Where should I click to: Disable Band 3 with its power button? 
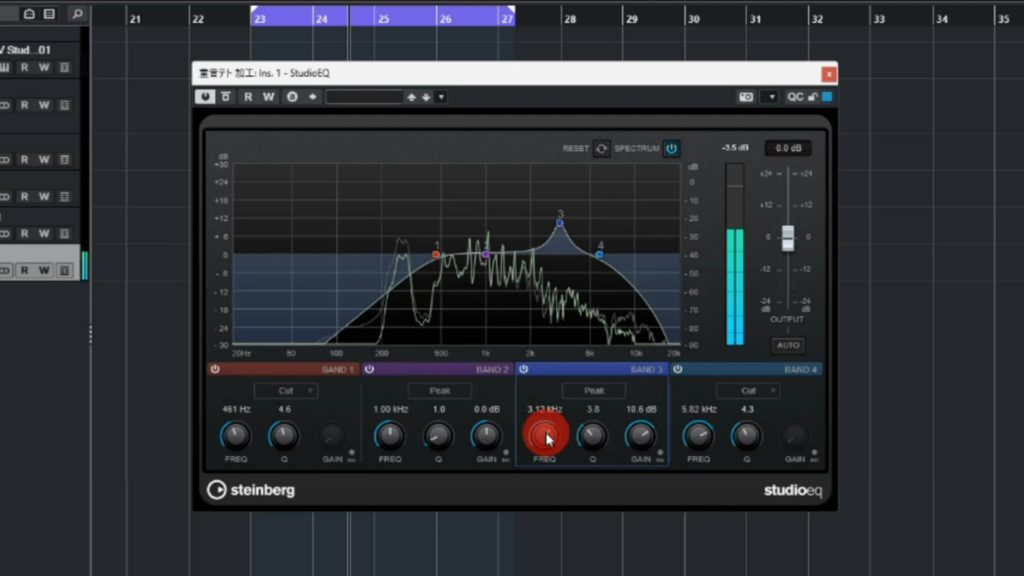(523, 369)
